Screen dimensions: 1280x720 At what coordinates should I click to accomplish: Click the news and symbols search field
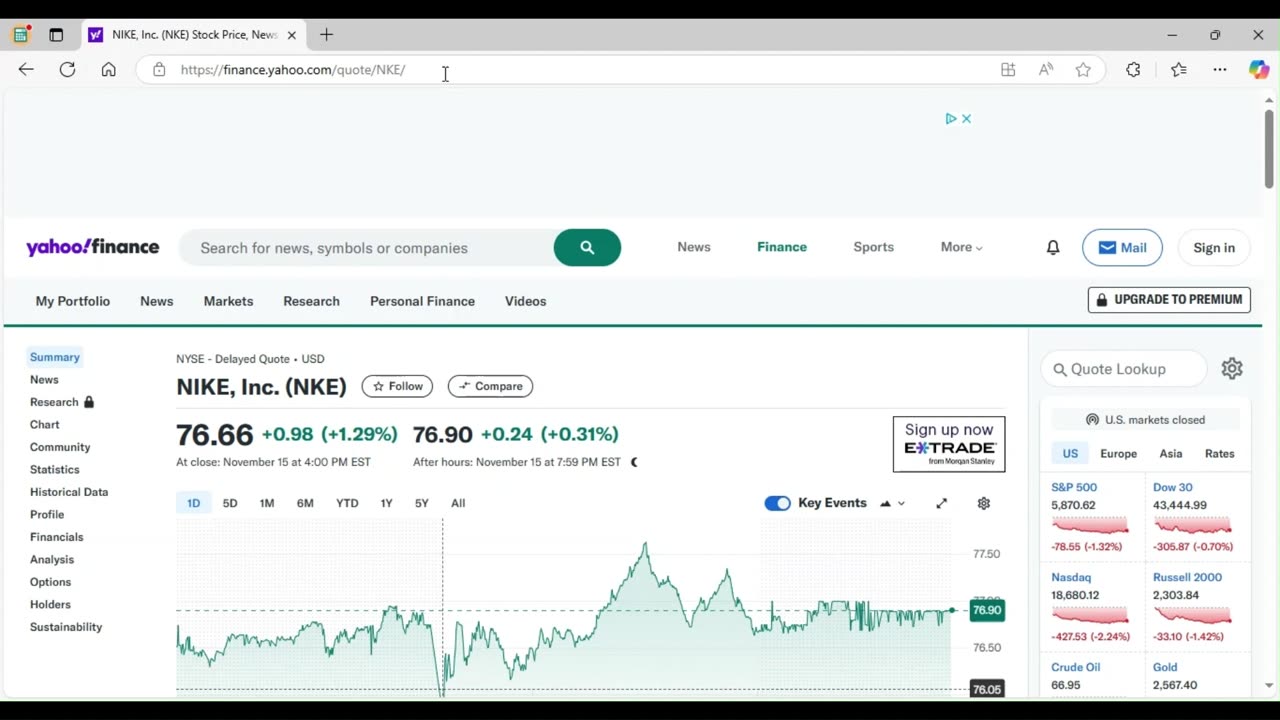(366, 248)
